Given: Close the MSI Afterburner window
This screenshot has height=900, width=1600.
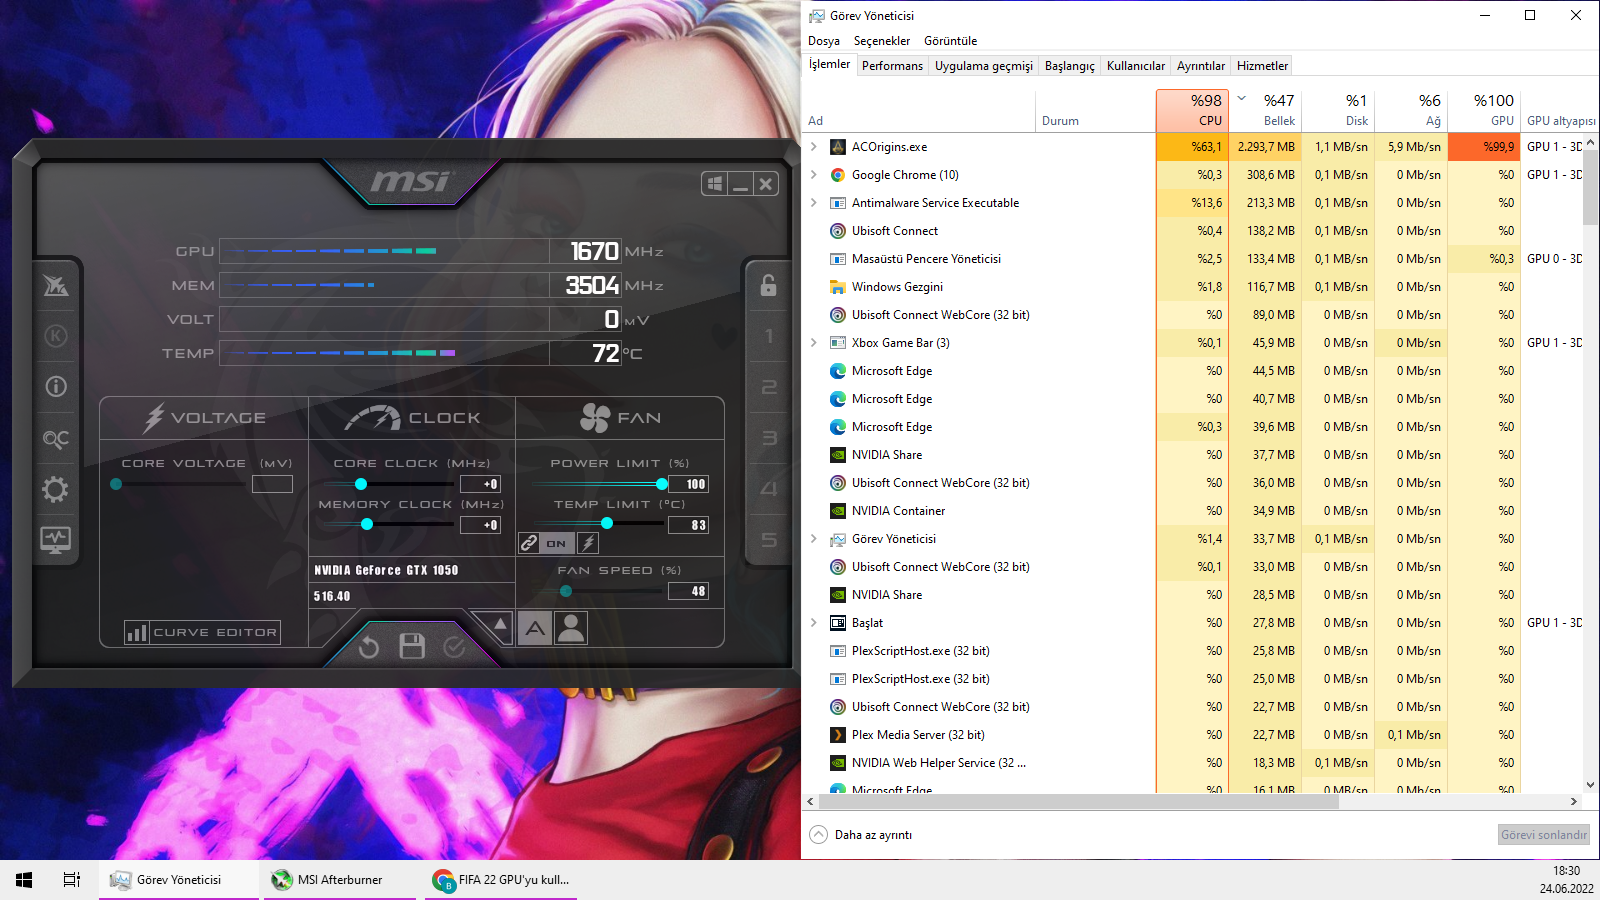Looking at the screenshot, I should coord(766,184).
